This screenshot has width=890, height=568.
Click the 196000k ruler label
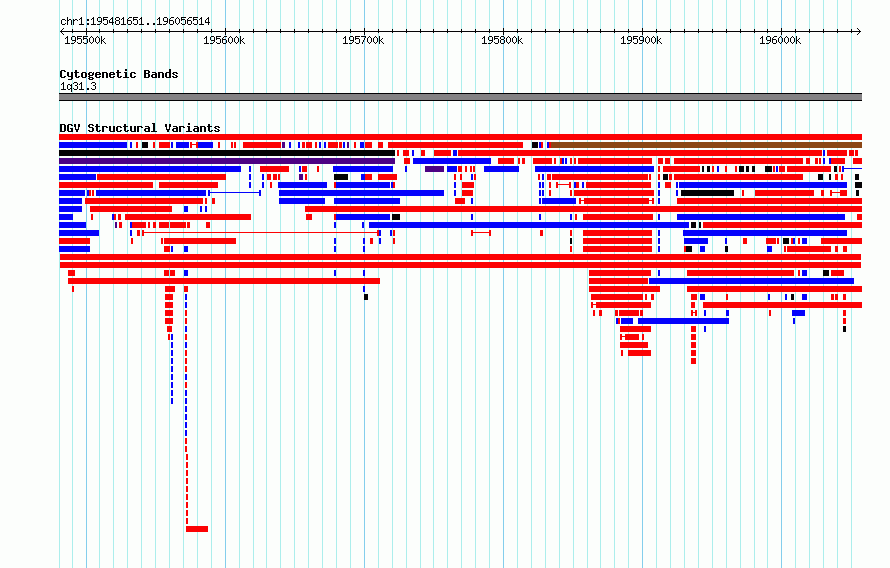pos(780,40)
